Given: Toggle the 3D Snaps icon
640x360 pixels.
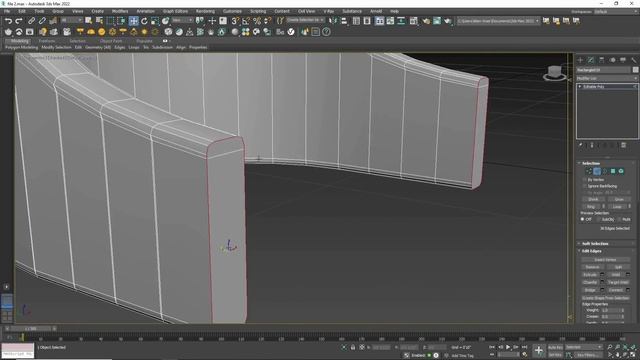Looking at the screenshot, I should tap(235, 21).
